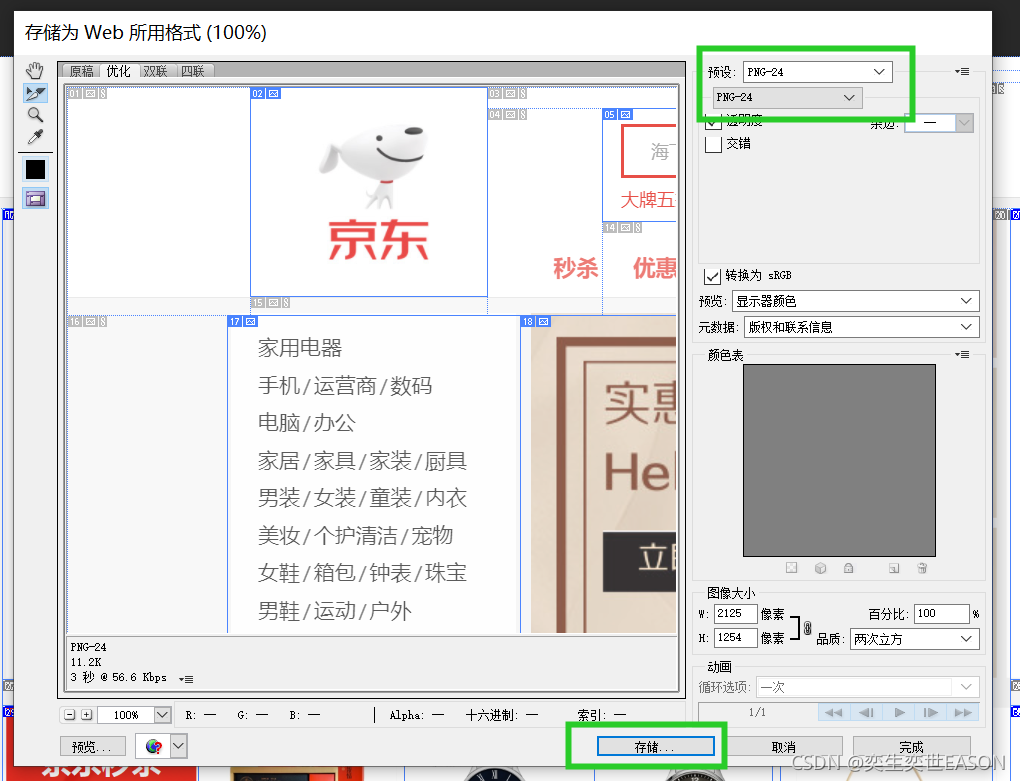
Task: Click the first frame animation button
Action: [833, 713]
